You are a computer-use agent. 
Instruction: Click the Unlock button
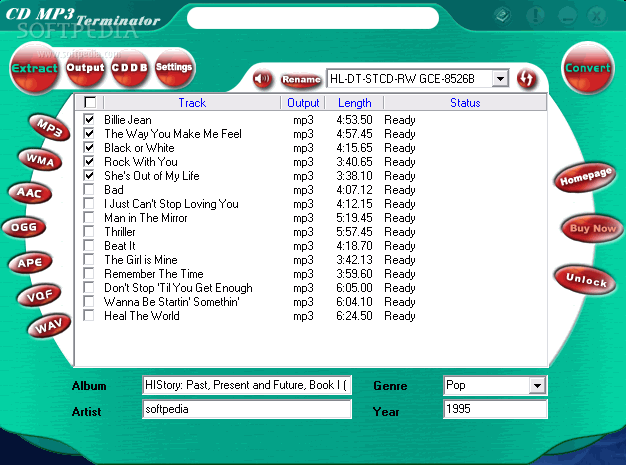point(586,279)
